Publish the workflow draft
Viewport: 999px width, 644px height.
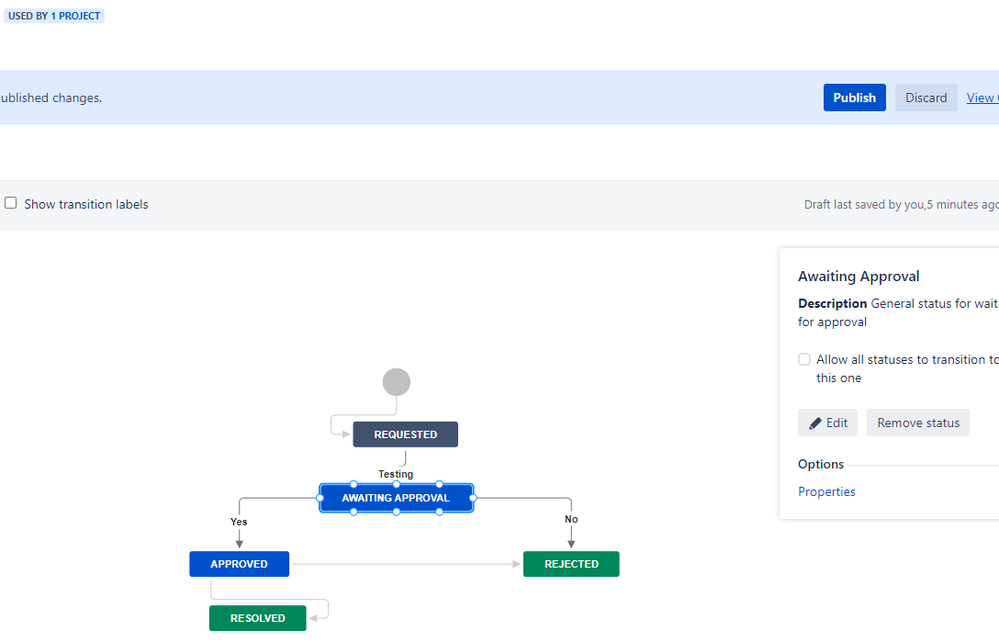pyautogui.click(x=854, y=97)
